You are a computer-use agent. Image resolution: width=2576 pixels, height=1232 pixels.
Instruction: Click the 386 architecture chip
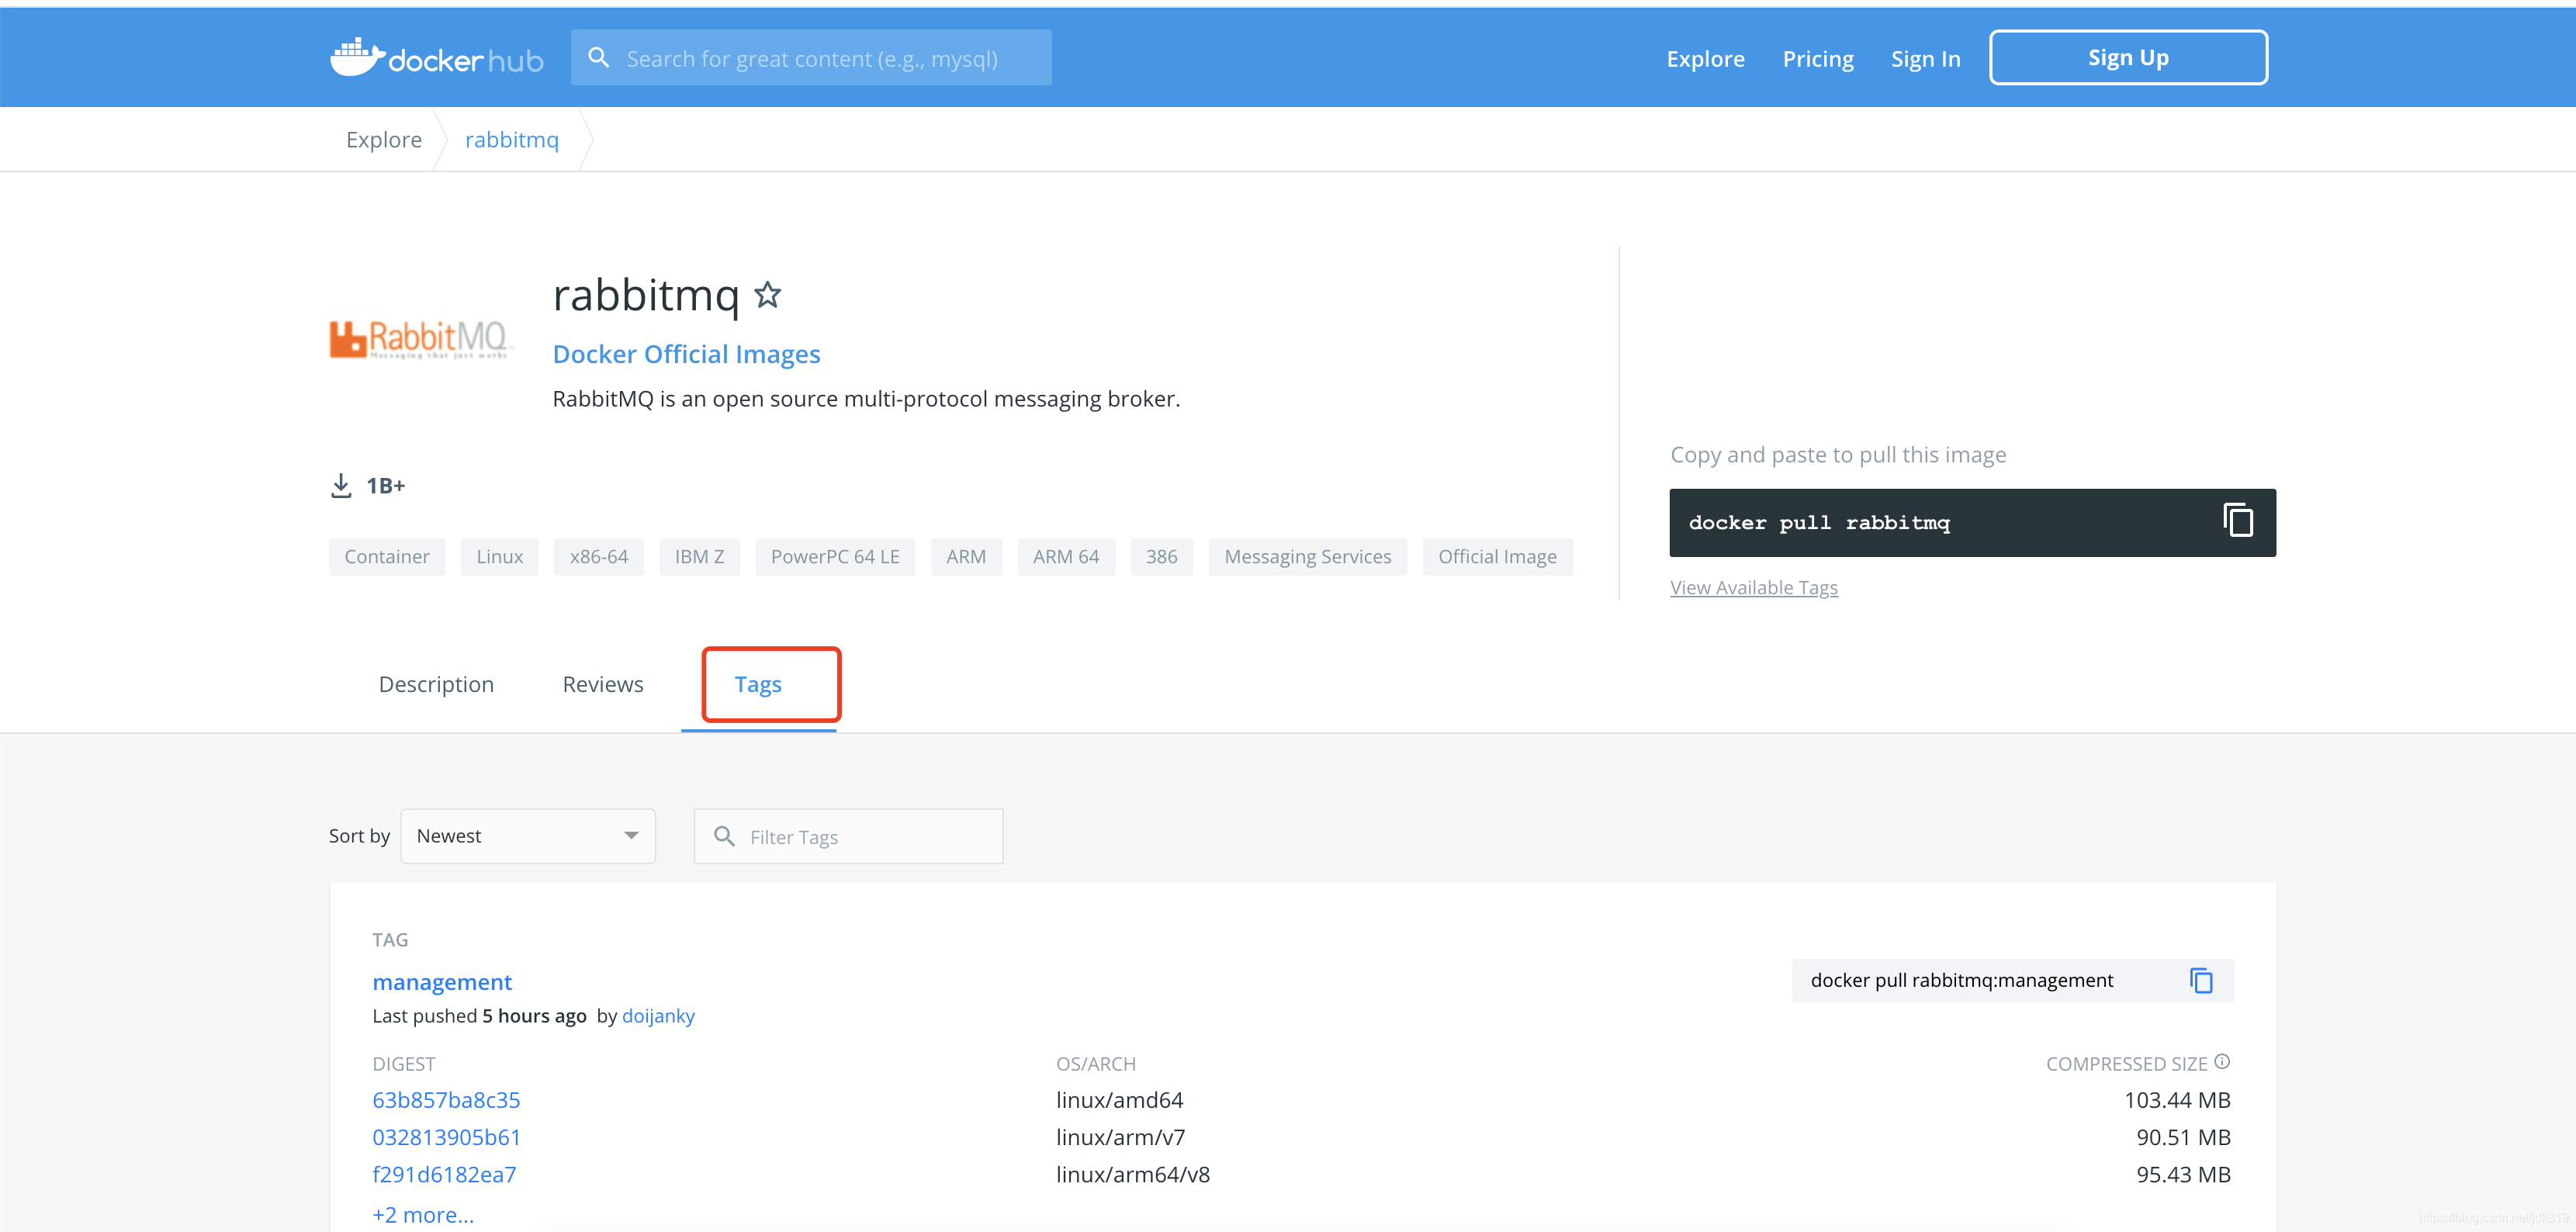click(1161, 557)
